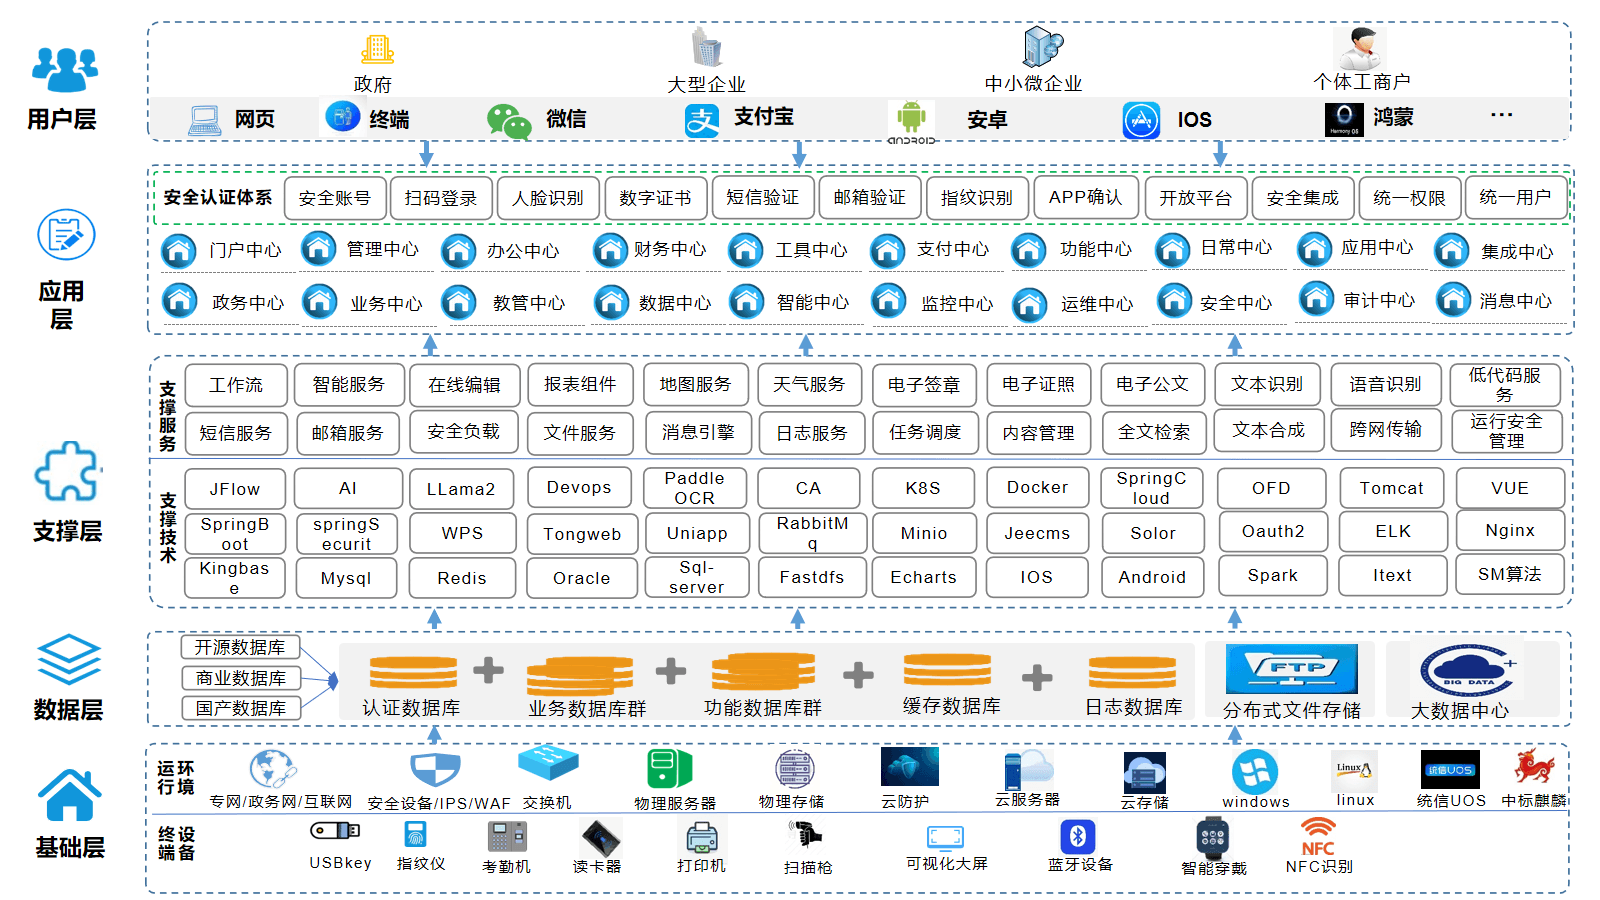Select the Android (安卓) robot icon
This screenshot has width=1600, height=900.
(x=911, y=118)
